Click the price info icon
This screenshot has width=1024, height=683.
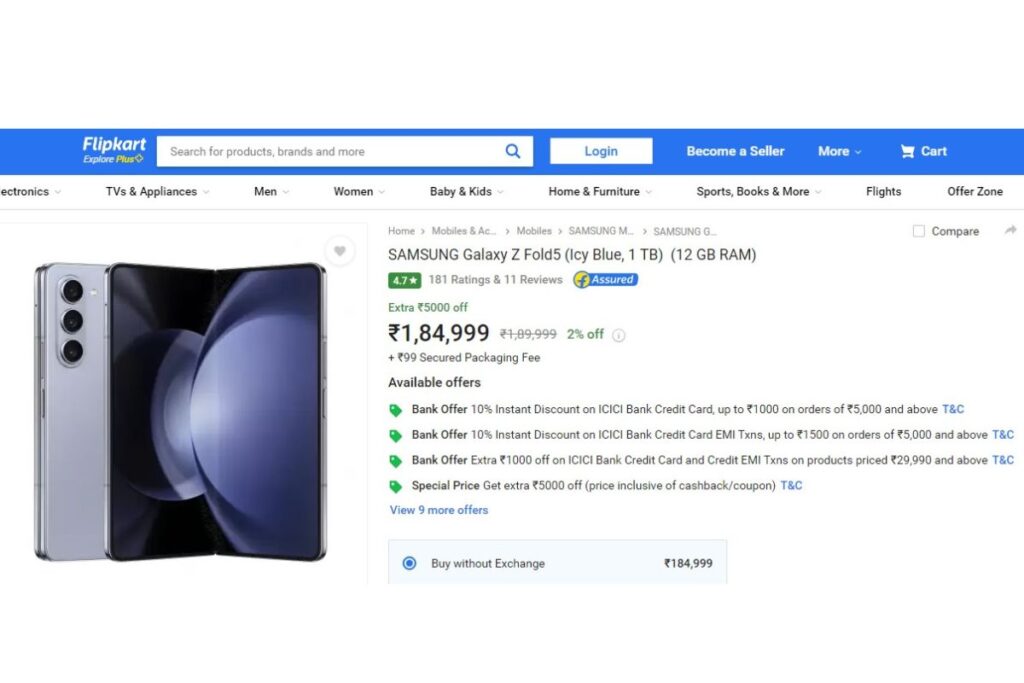point(618,335)
